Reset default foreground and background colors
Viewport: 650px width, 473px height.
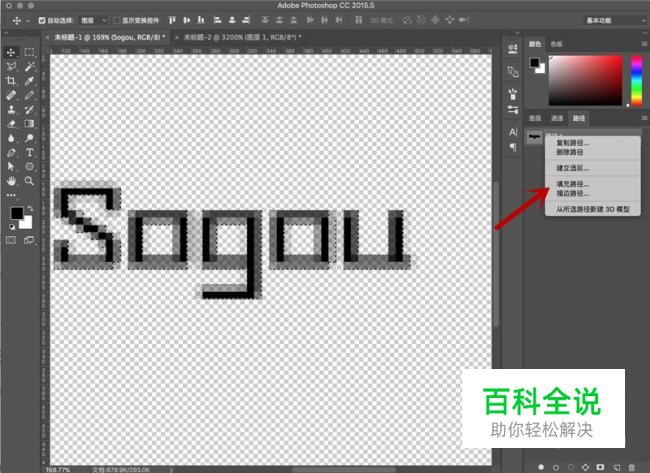point(12,227)
